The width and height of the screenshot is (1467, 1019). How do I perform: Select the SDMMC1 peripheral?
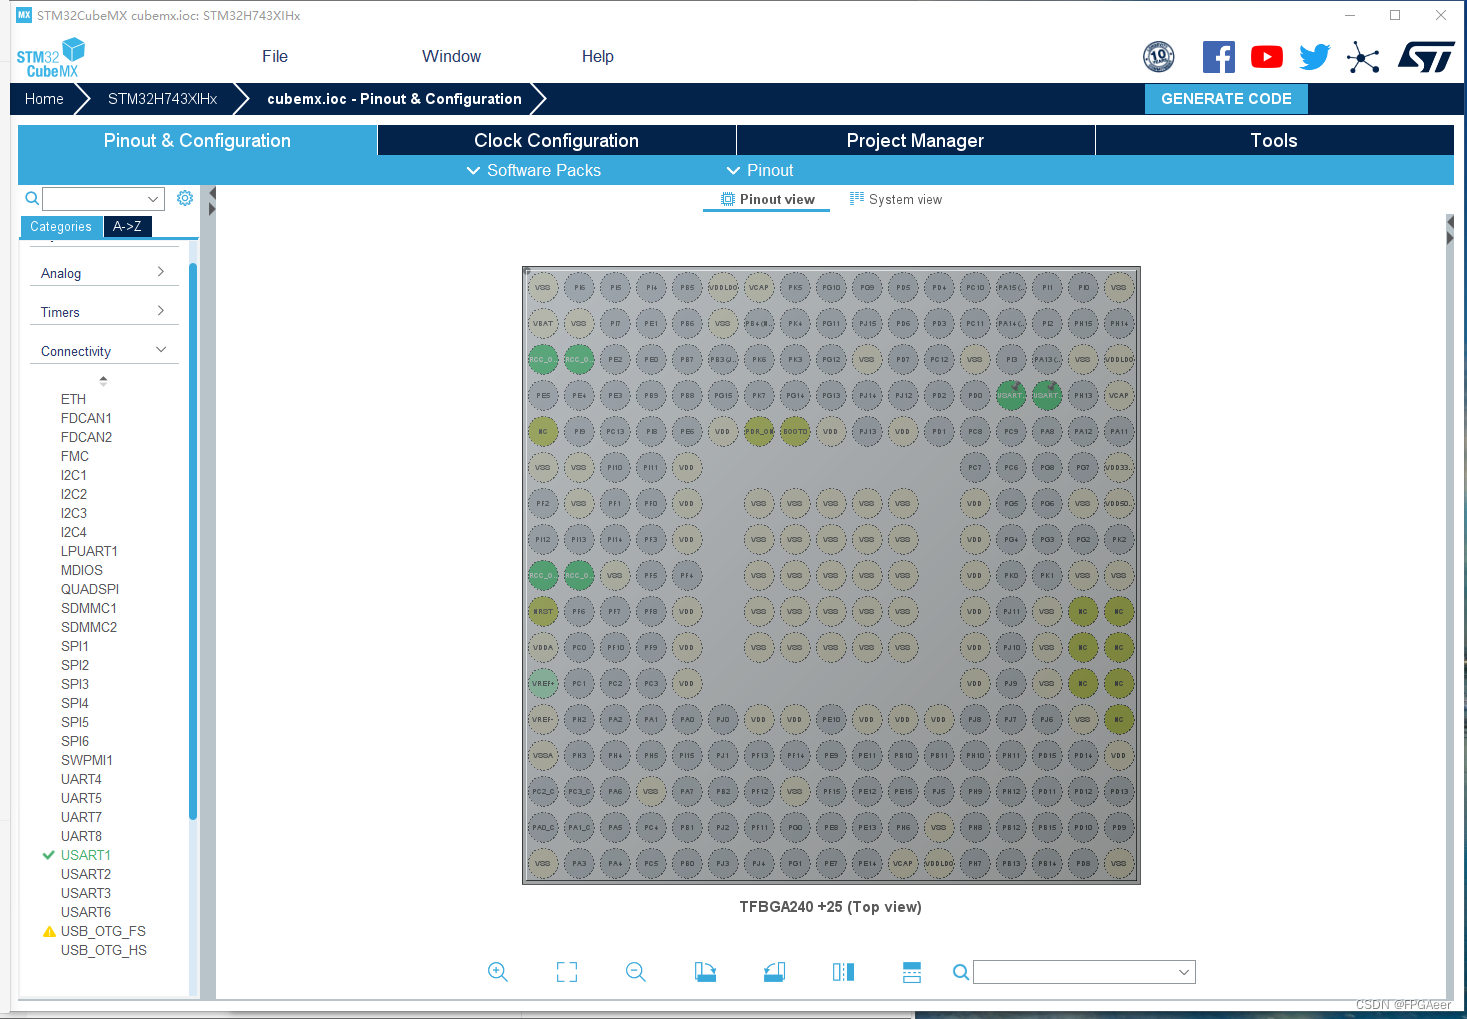(x=89, y=608)
